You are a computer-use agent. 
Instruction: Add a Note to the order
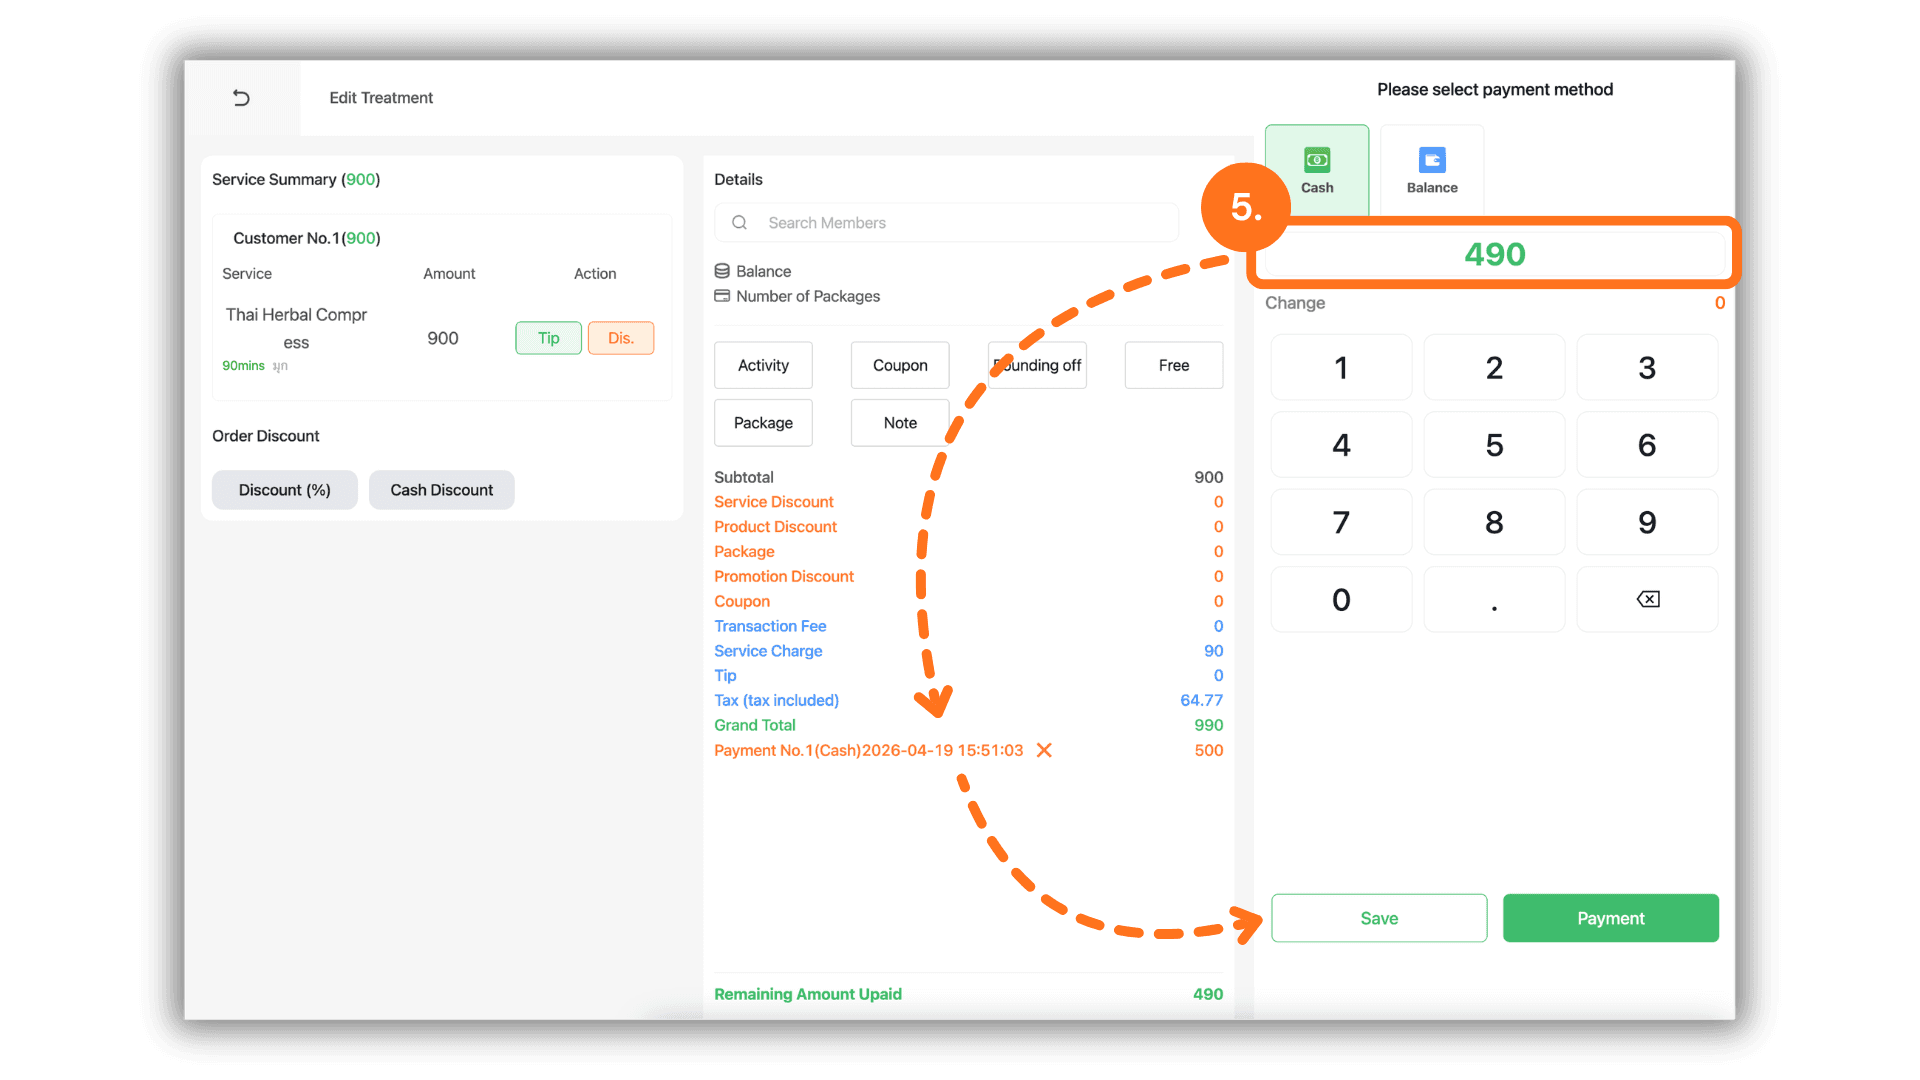[x=900, y=423]
